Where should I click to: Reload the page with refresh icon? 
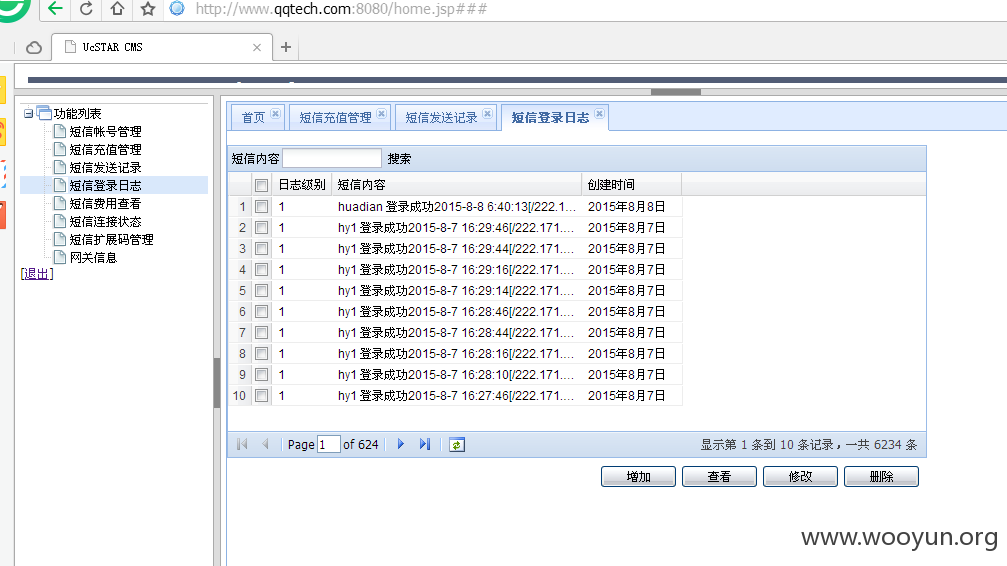(x=86, y=8)
